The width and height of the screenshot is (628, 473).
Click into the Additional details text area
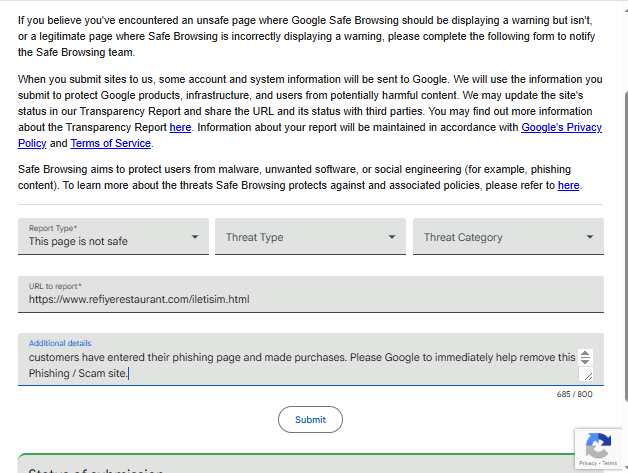click(x=300, y=365)
